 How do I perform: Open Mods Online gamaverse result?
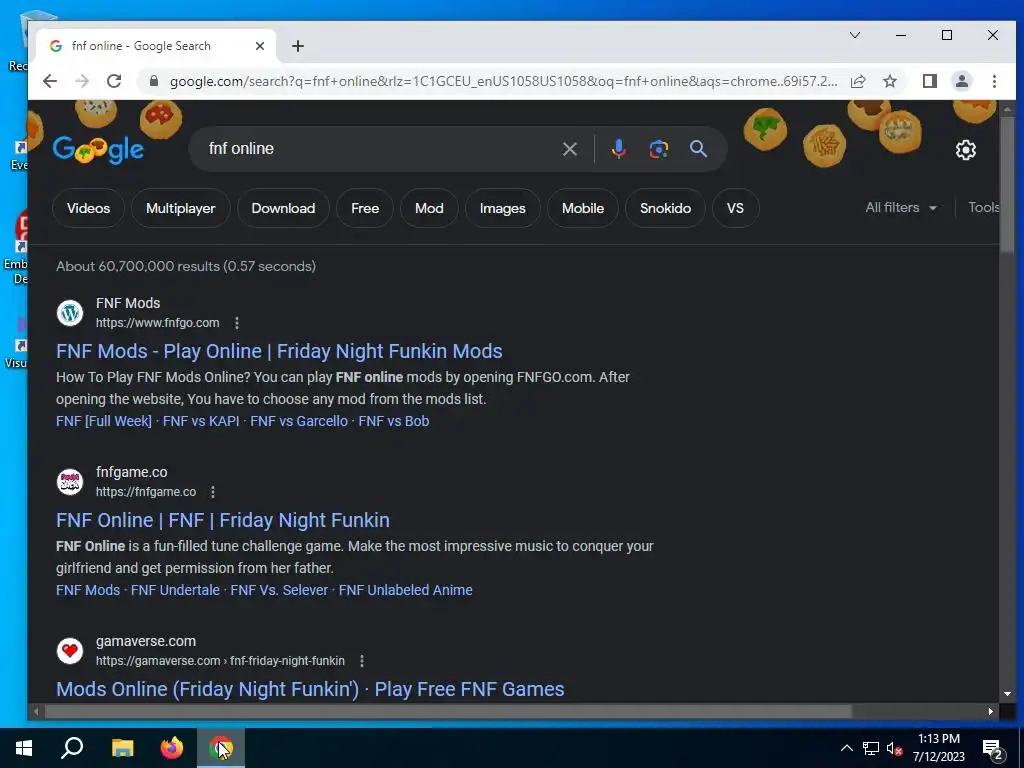(310, 690)
